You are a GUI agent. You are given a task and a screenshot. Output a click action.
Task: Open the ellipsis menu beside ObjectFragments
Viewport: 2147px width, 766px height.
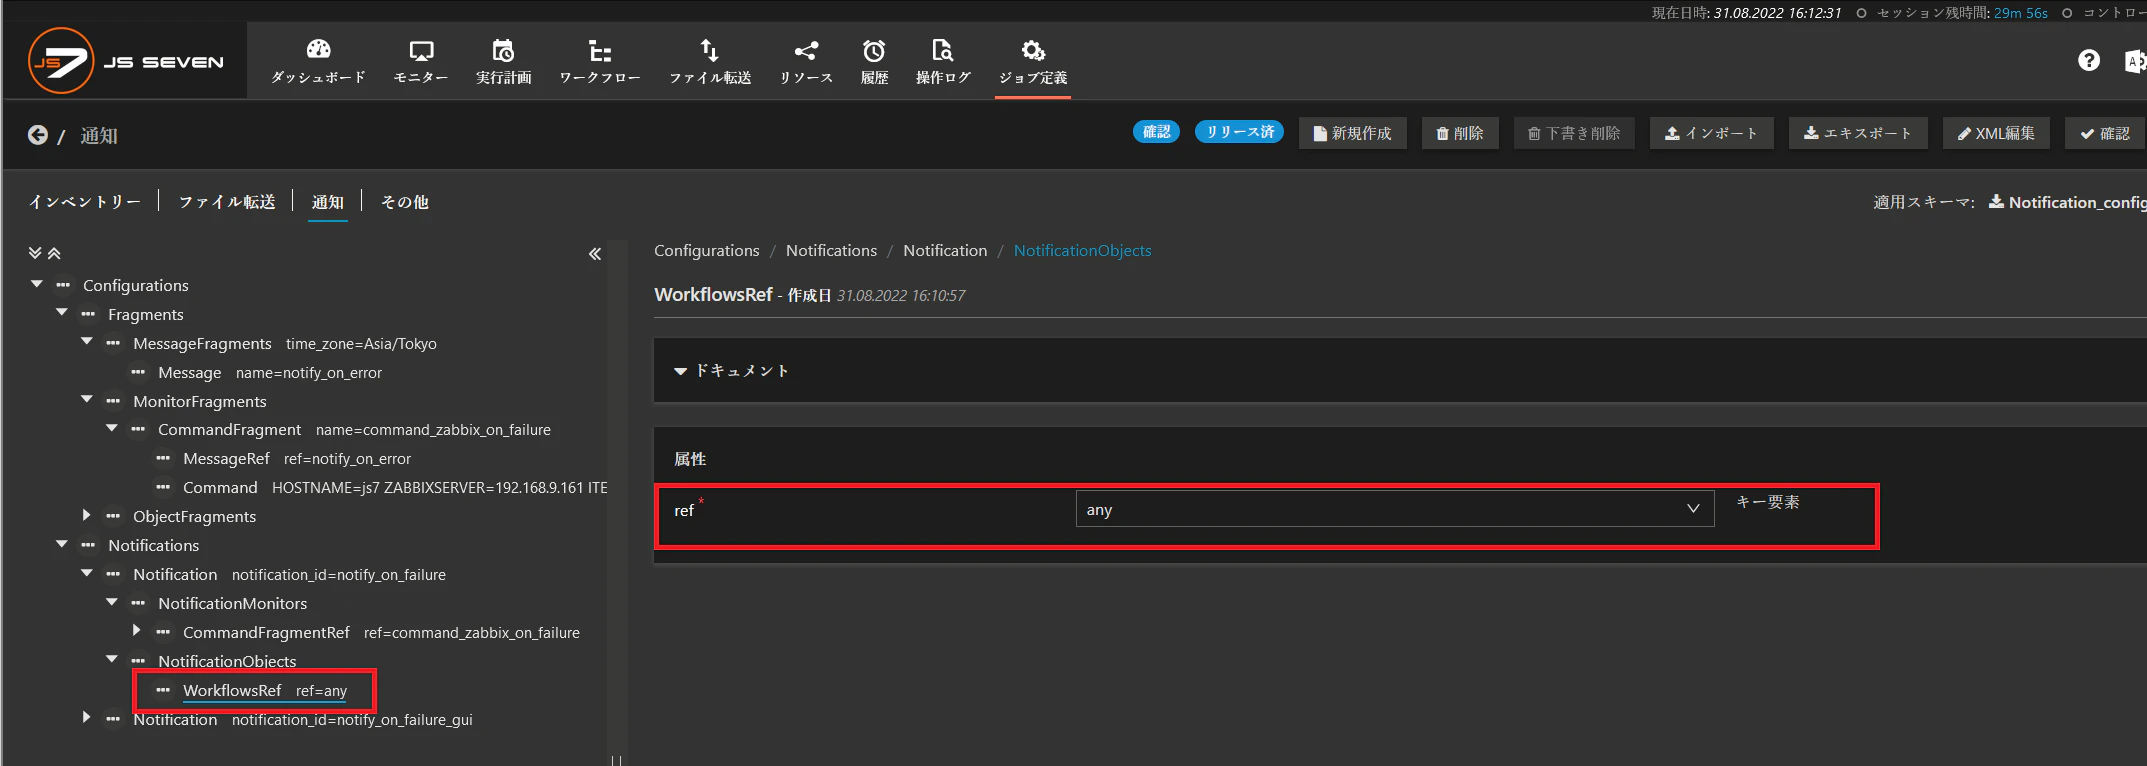pyautogui.click(x=113, y=516)
